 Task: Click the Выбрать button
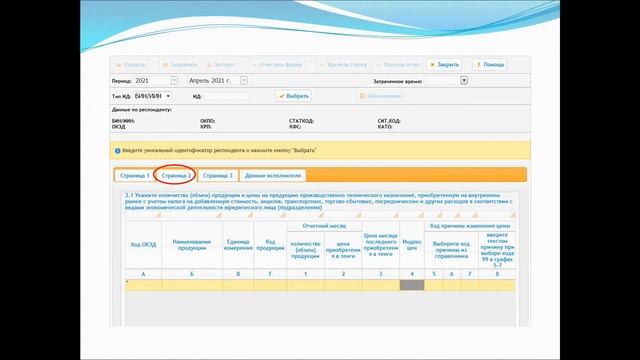293,96
